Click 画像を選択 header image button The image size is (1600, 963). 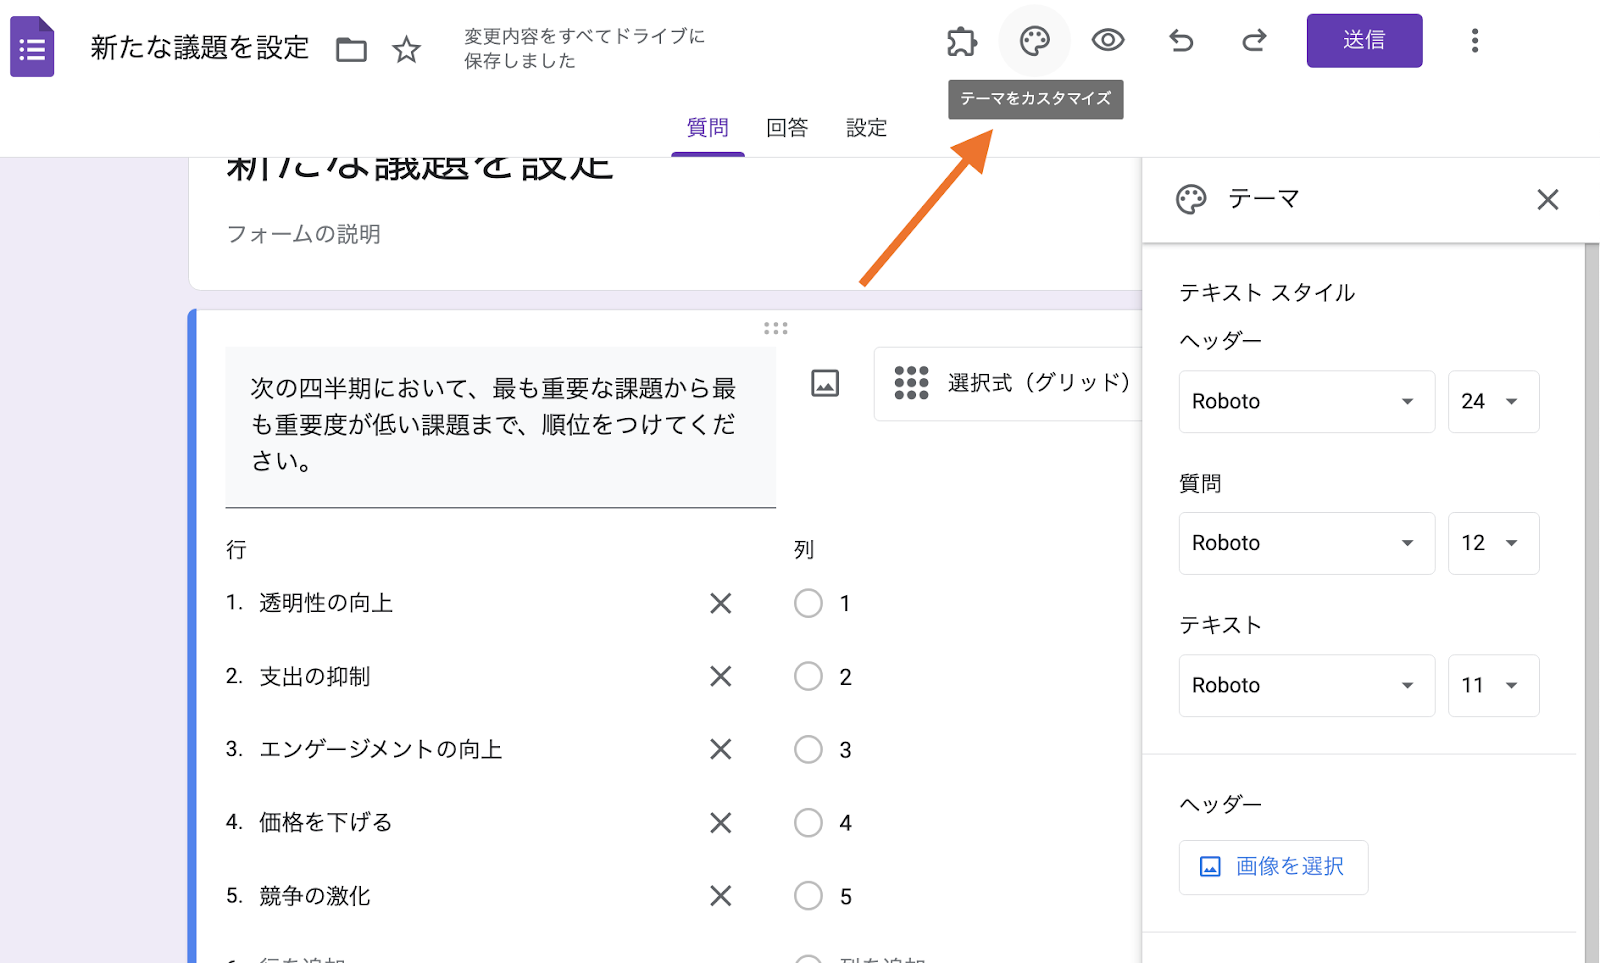[x=1273, y=867]
